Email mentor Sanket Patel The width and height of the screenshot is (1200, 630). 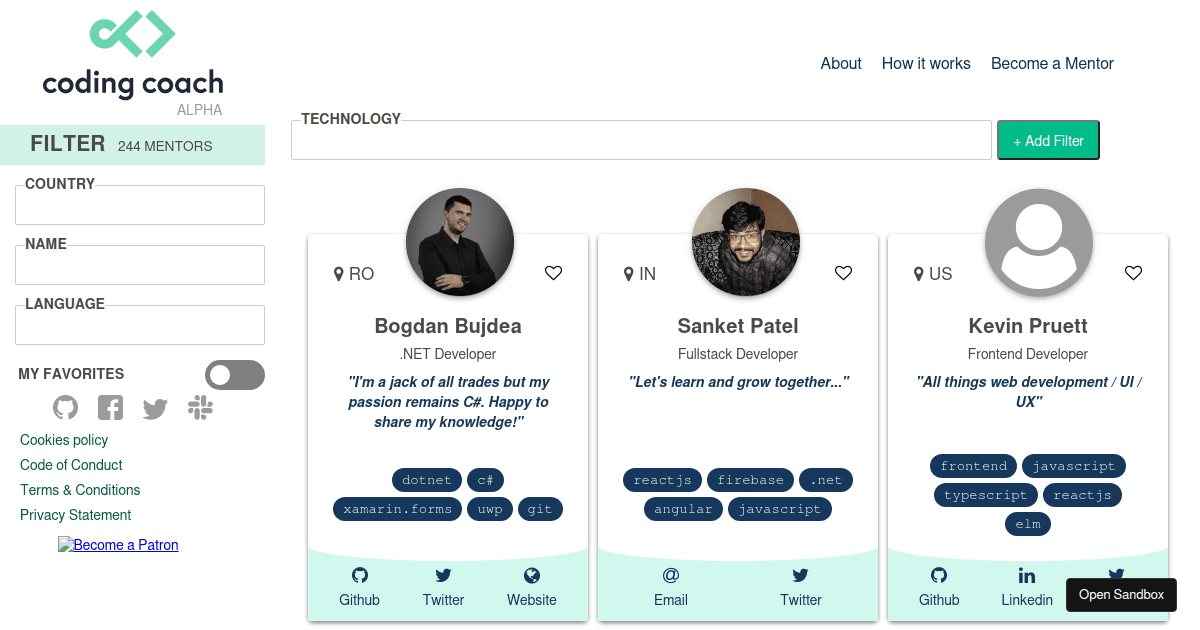pyautogui.click(x=670, y=586)
